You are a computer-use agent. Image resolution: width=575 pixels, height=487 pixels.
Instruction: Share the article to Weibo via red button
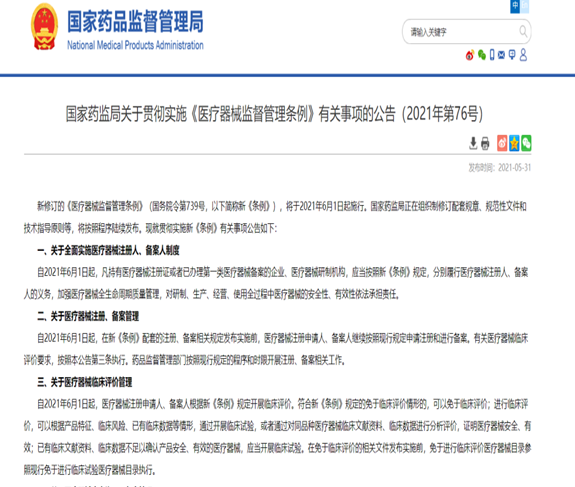point(502,143)
